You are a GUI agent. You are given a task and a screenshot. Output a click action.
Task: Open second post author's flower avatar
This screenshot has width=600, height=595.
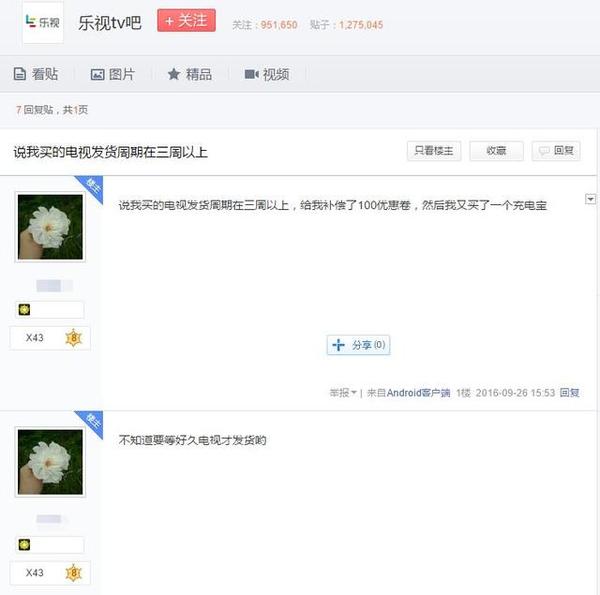[x=50, y=462]
